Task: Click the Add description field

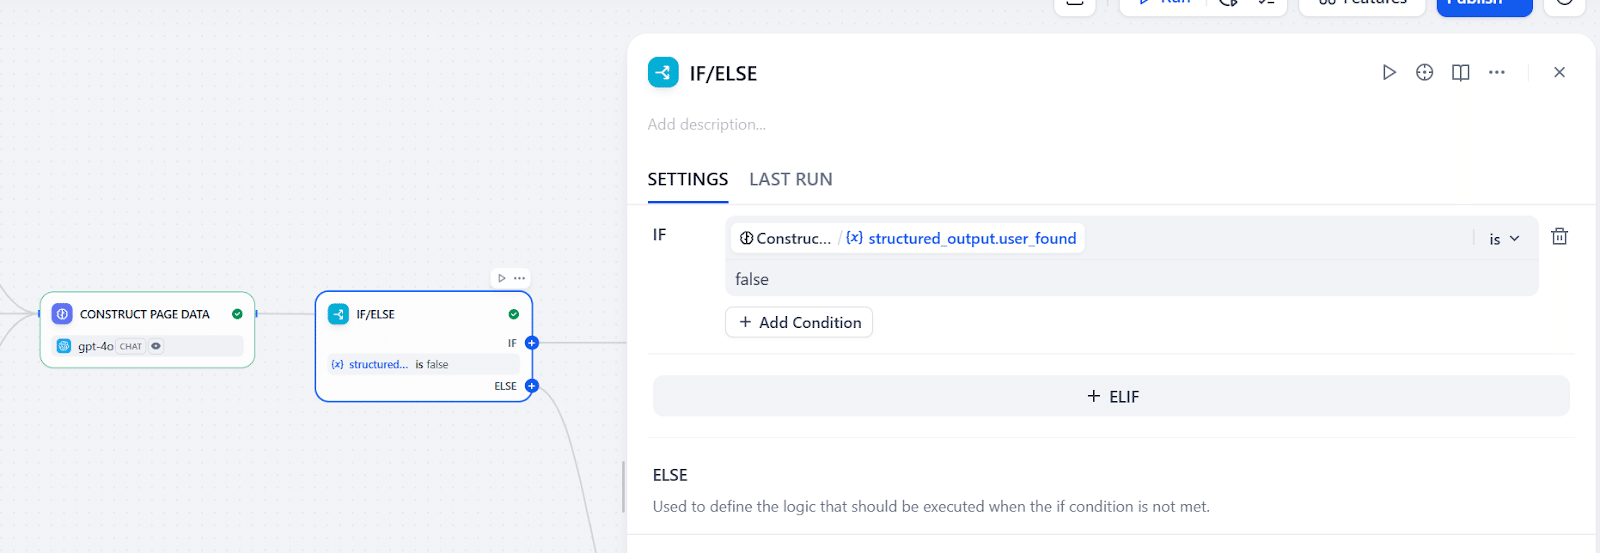Action: point(707,124)
